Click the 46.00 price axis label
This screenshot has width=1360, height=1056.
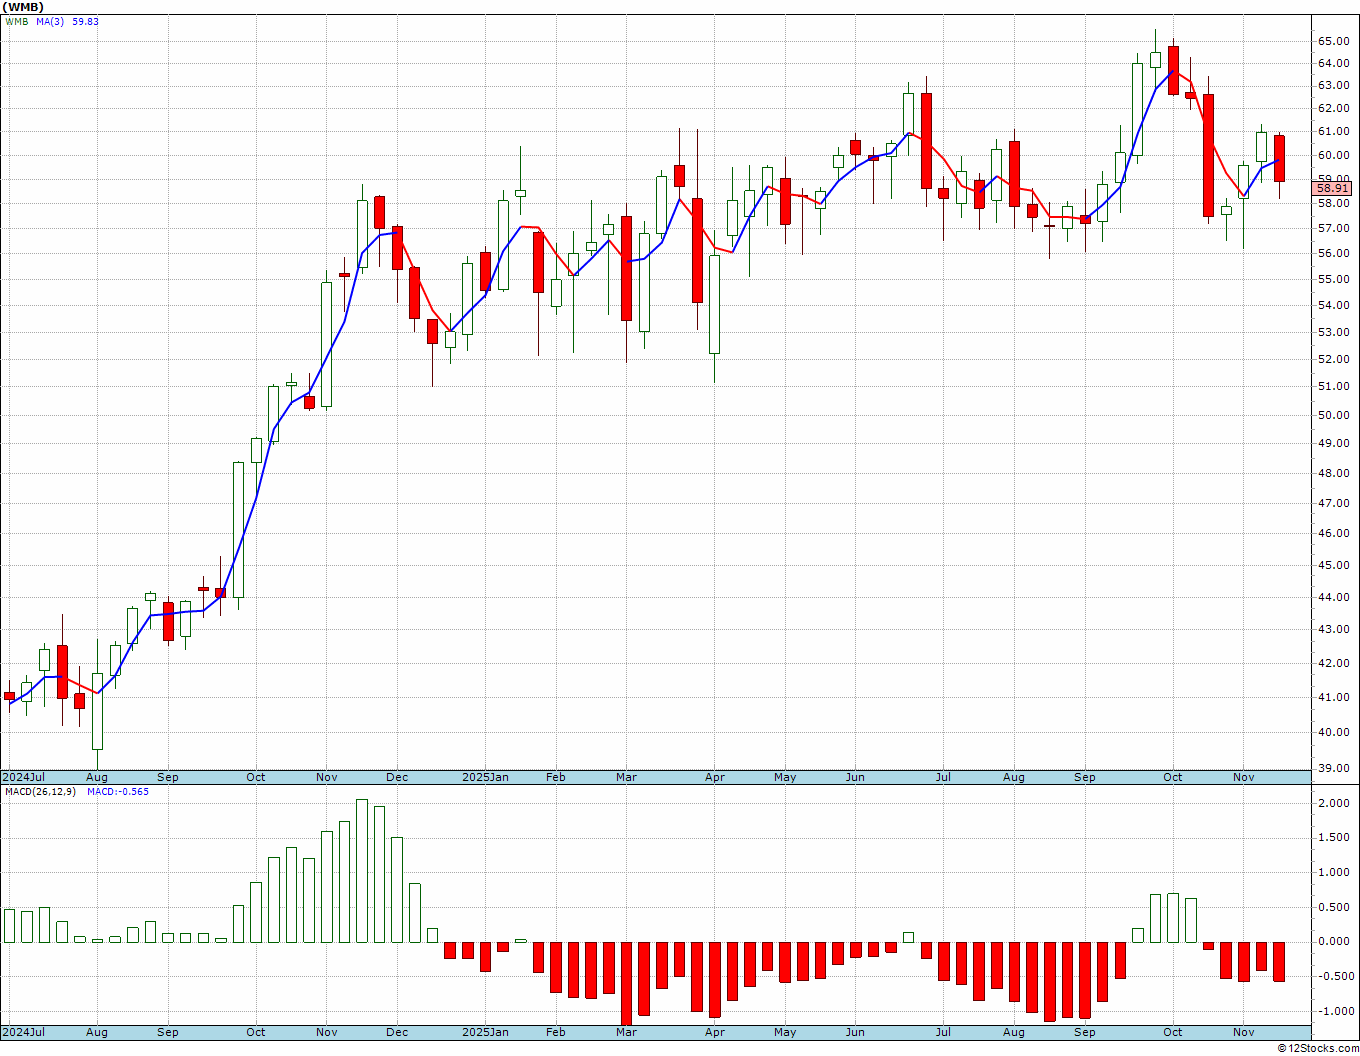pos(1333,533)
